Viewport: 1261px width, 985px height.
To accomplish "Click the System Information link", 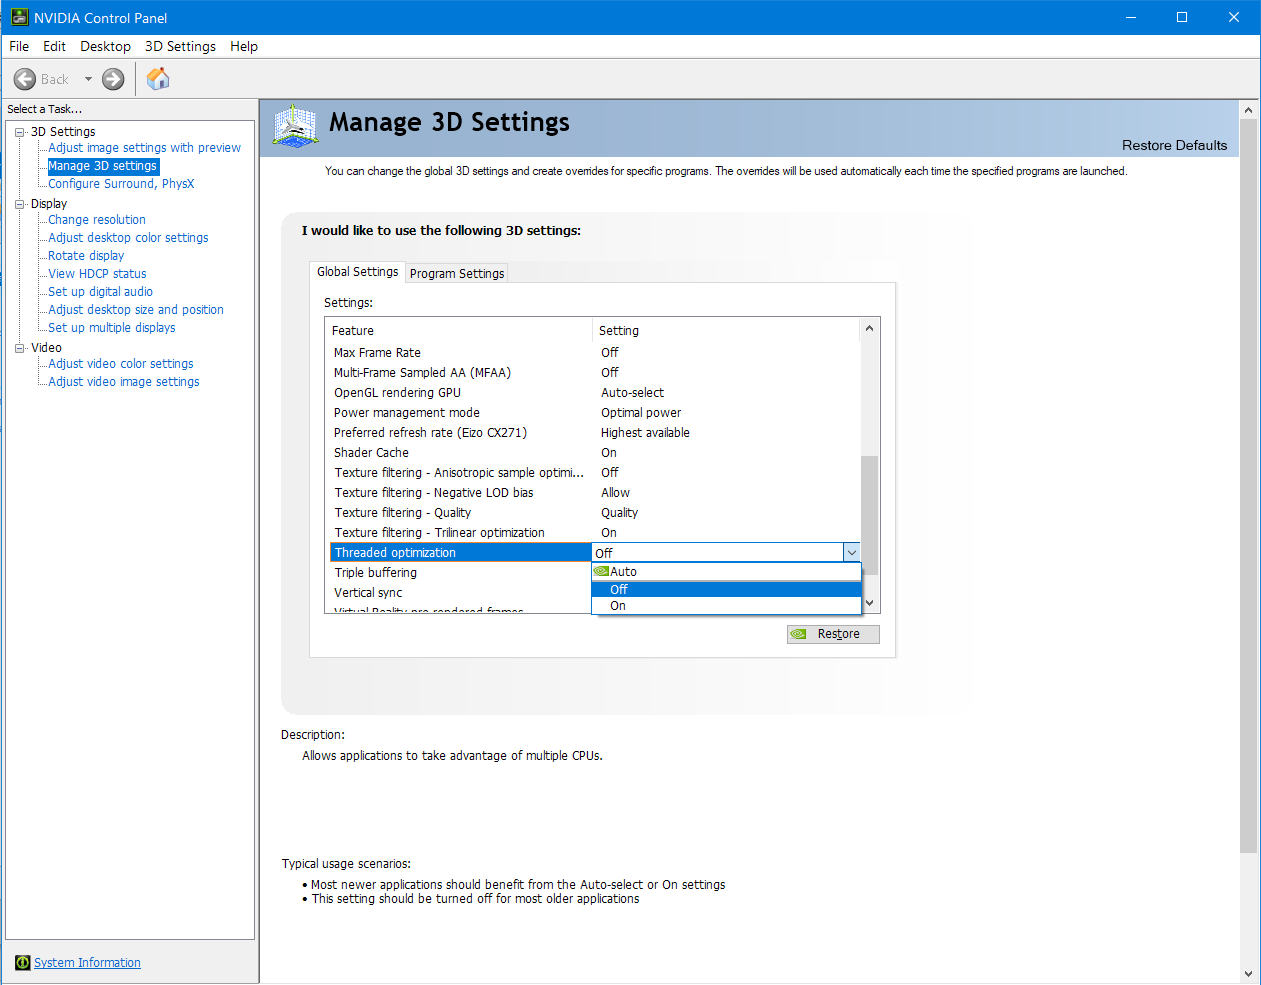I will pos(87,963).
